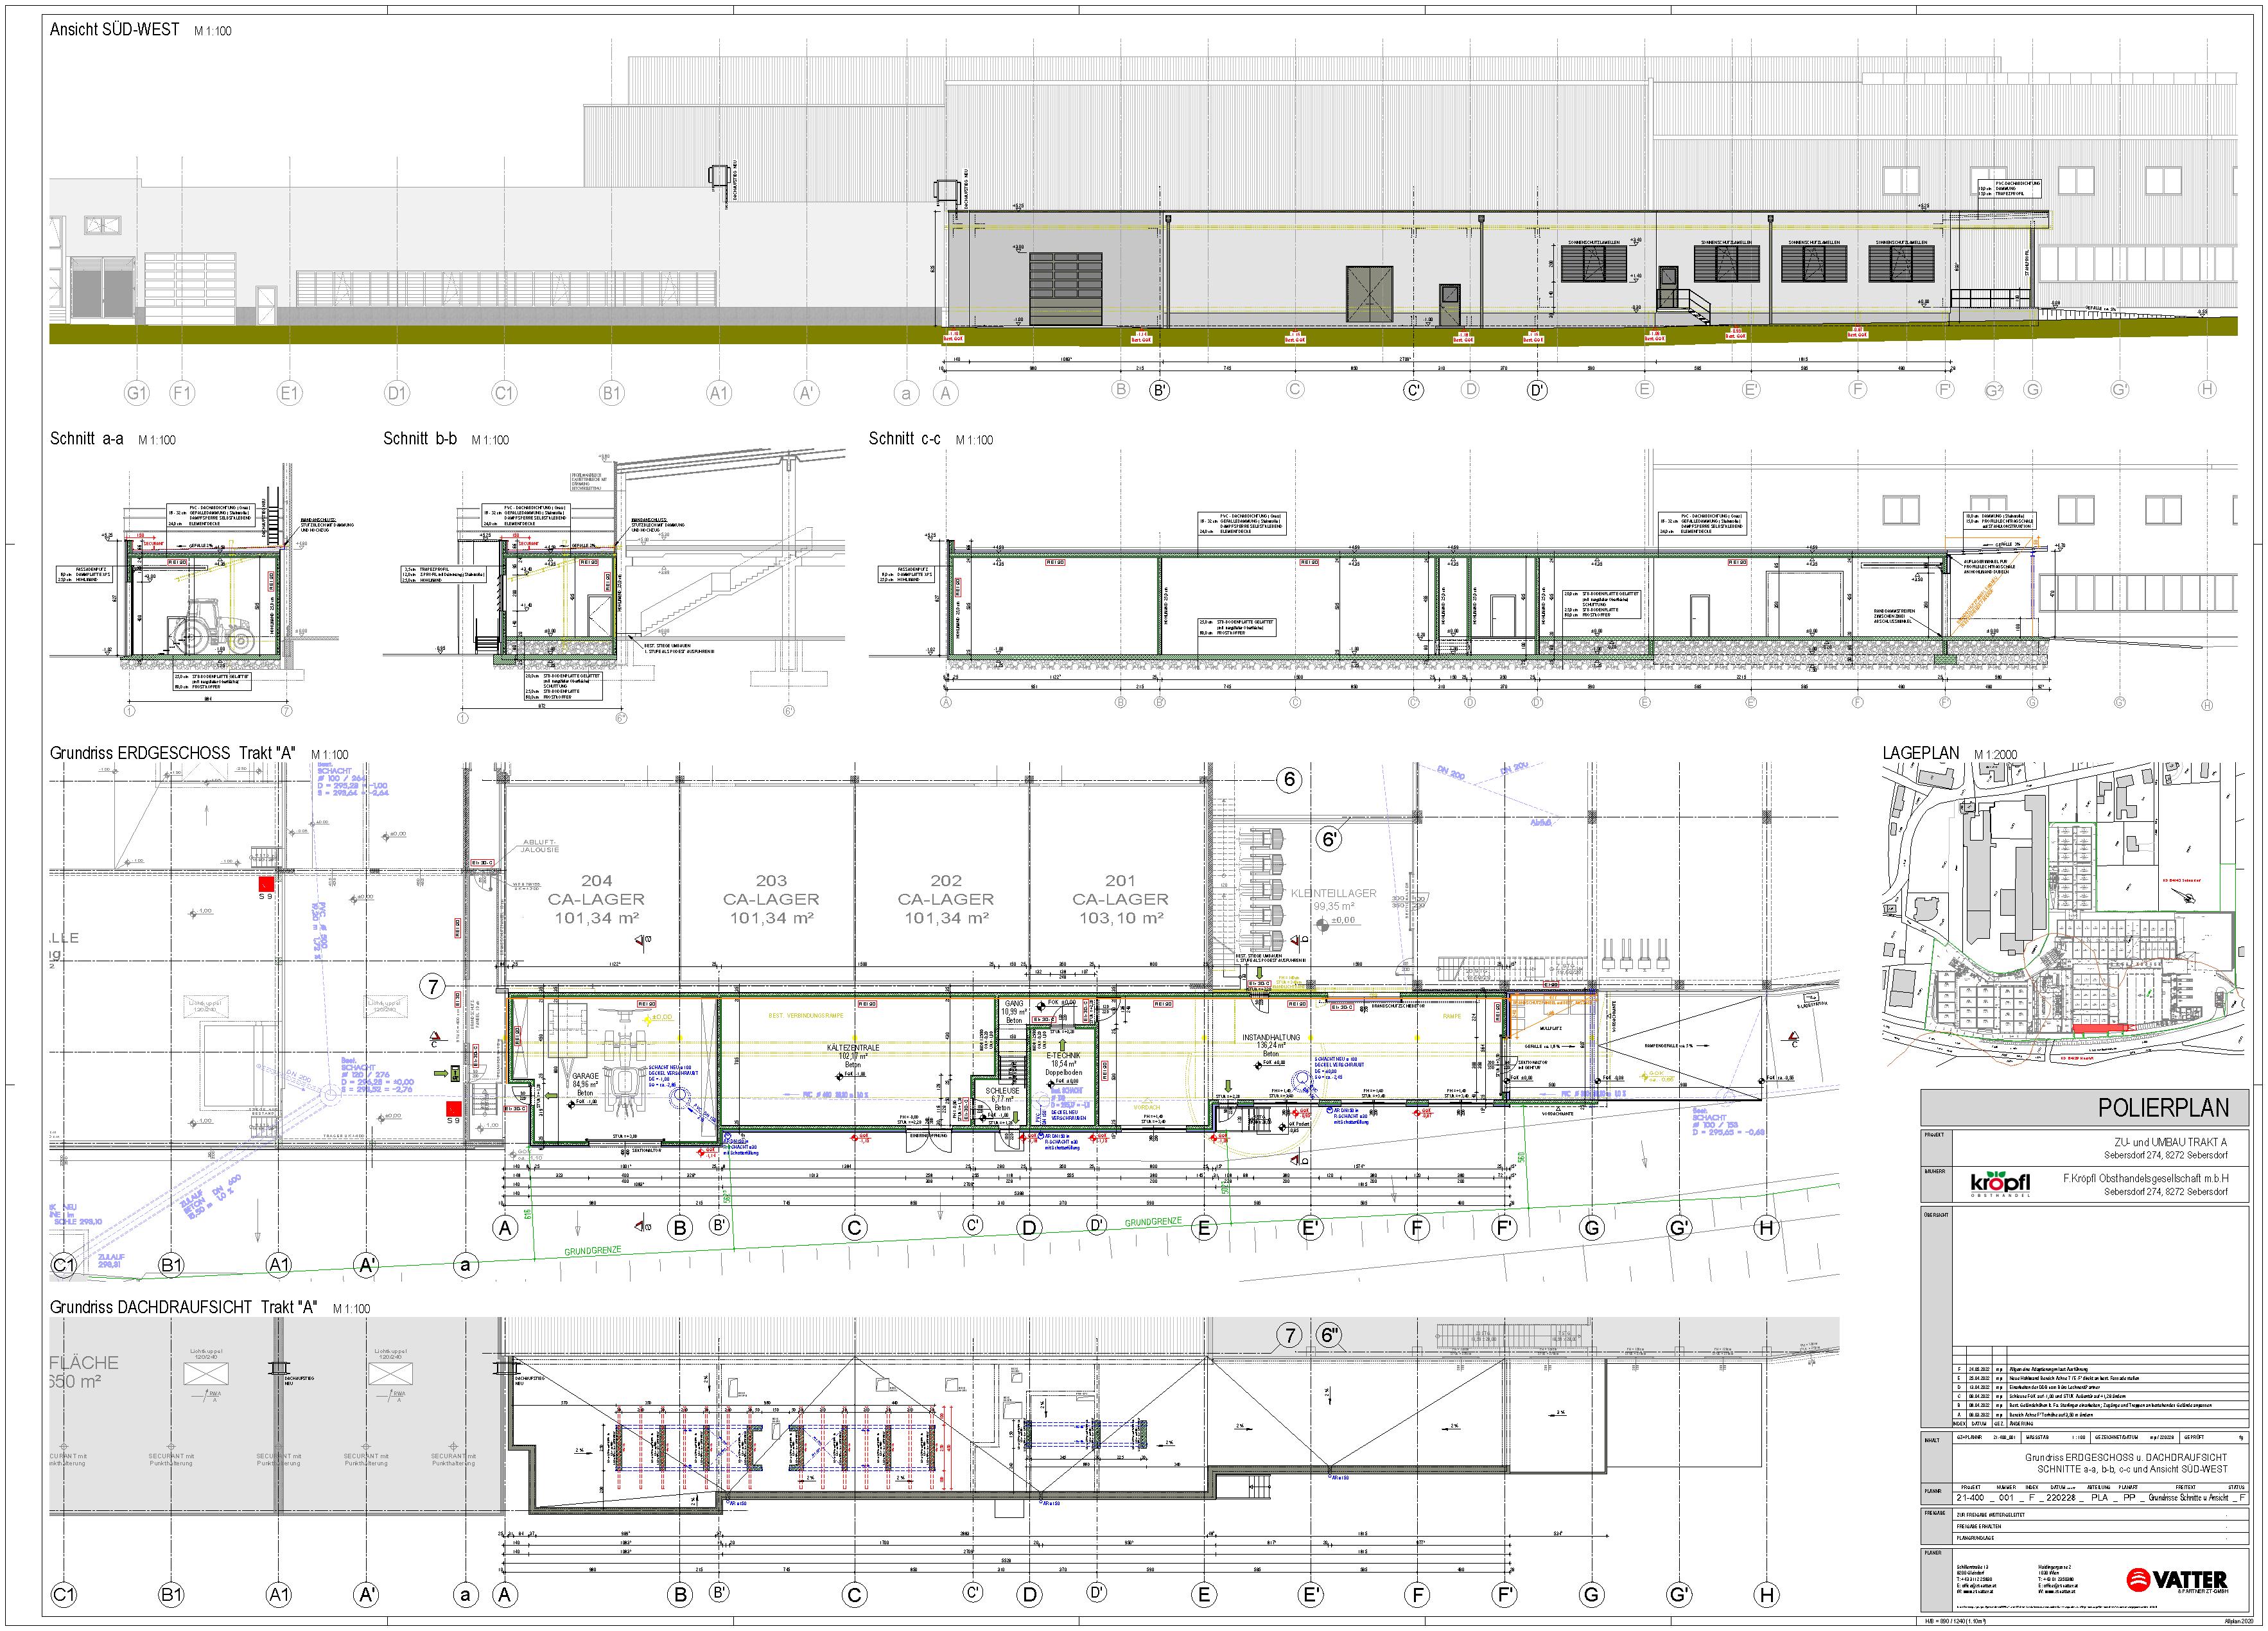Click the POLIERPLAN title header
Viewport: 2268px width, 1631px height.
pos(2163,1108)
